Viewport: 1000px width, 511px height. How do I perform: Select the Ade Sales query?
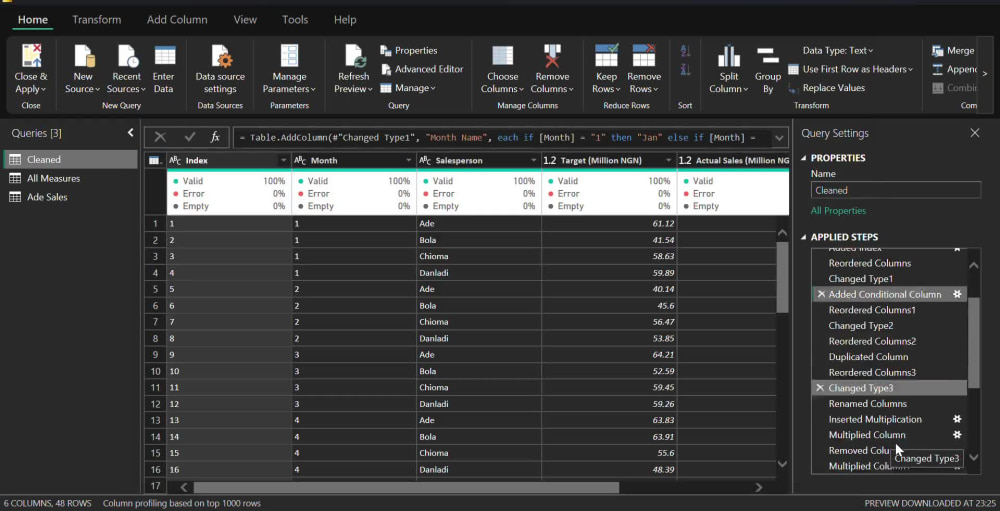(x=70, y=197)
